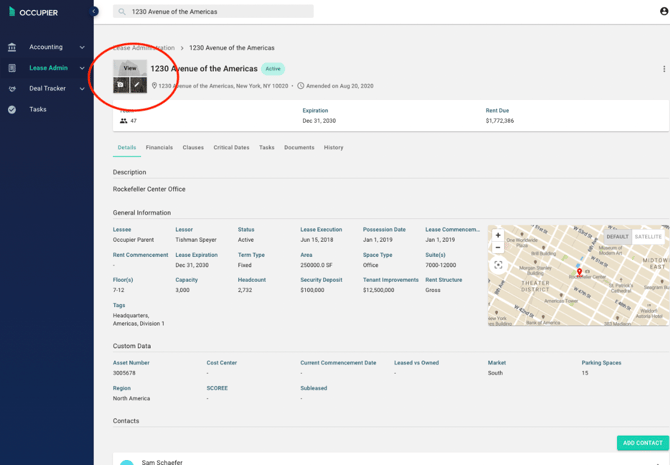Expand the Deal Tracker menu
This screenshot has height=465, width=670.
click(82, 89)
